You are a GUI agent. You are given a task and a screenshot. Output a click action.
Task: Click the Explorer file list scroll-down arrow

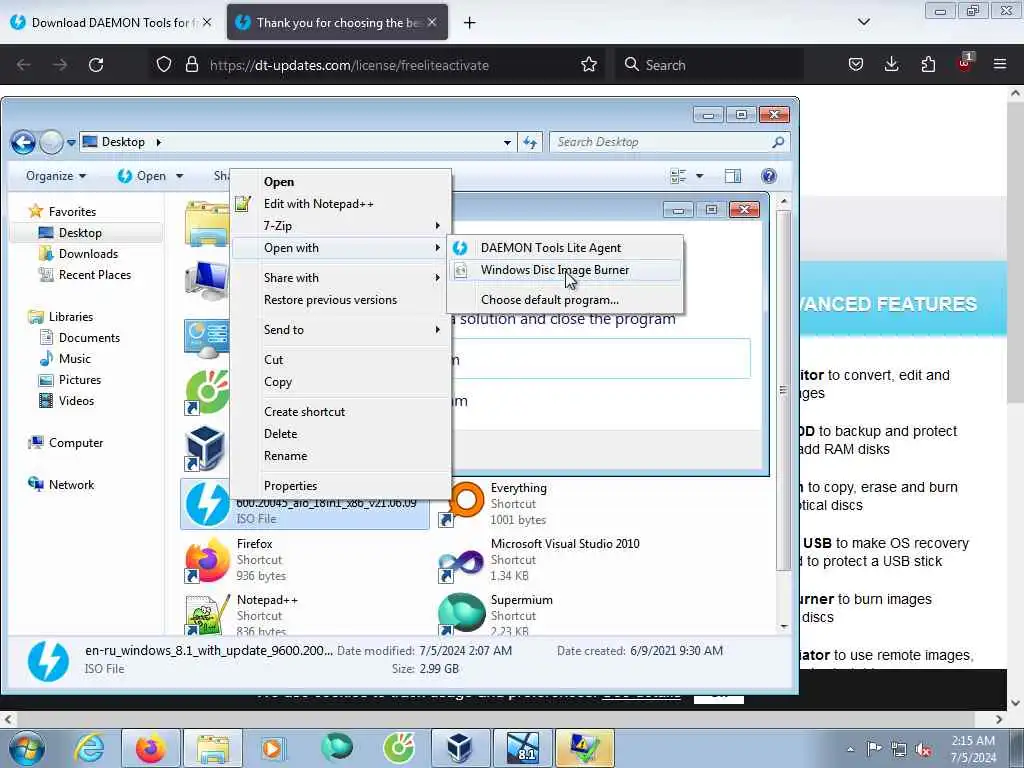coord(784,626)
